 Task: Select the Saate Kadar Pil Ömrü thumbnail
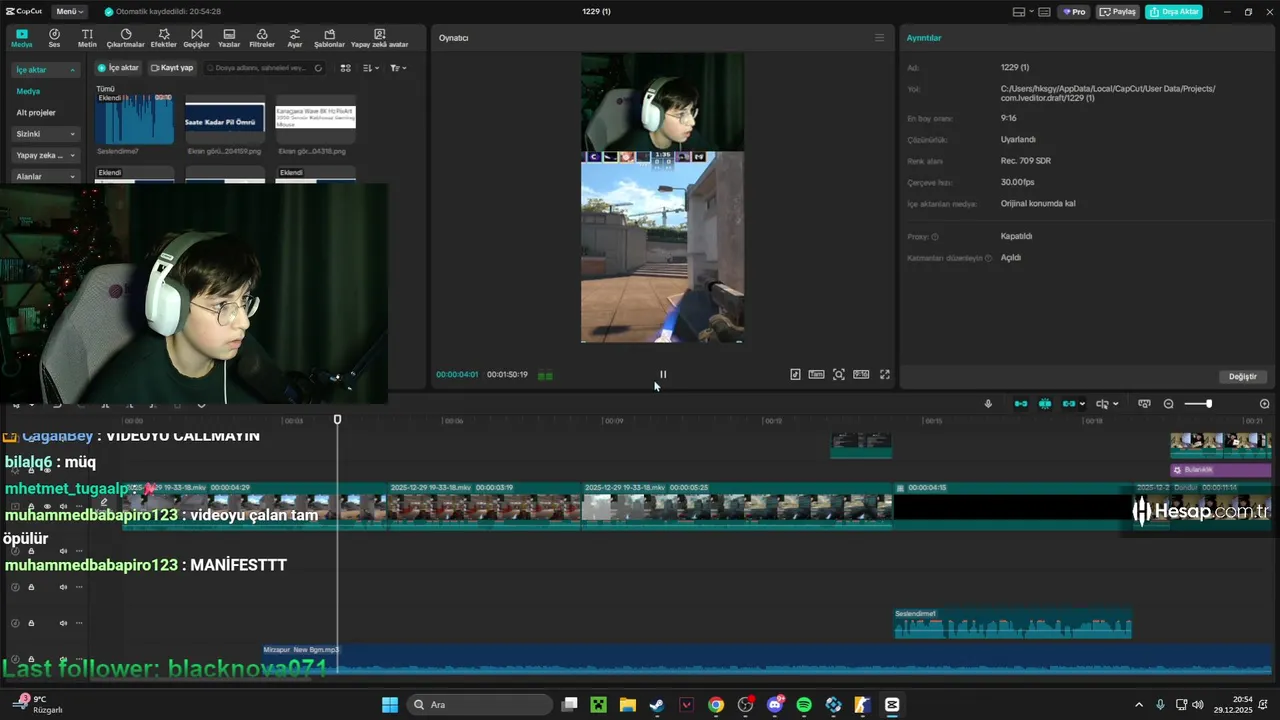coord(225,119)
